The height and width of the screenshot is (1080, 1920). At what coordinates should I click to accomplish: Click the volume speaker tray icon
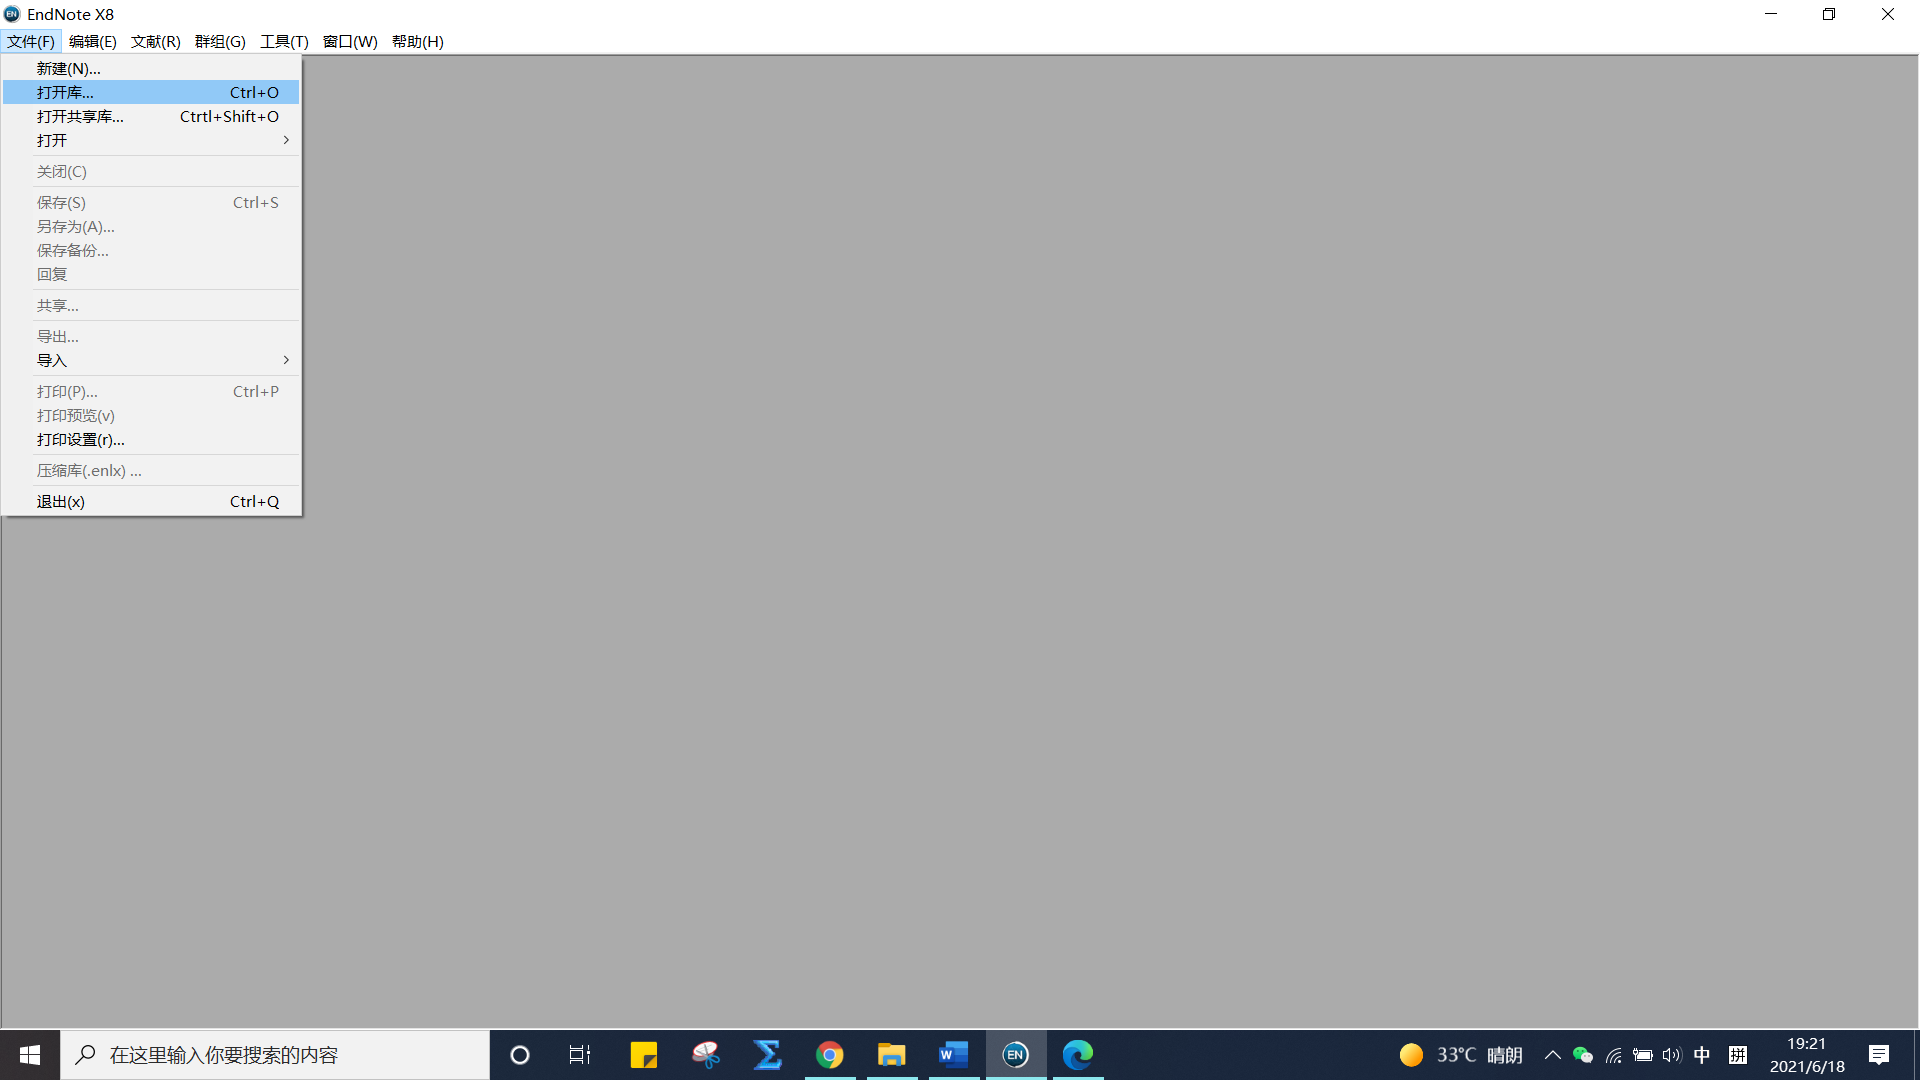[x=1671, y=1055]
